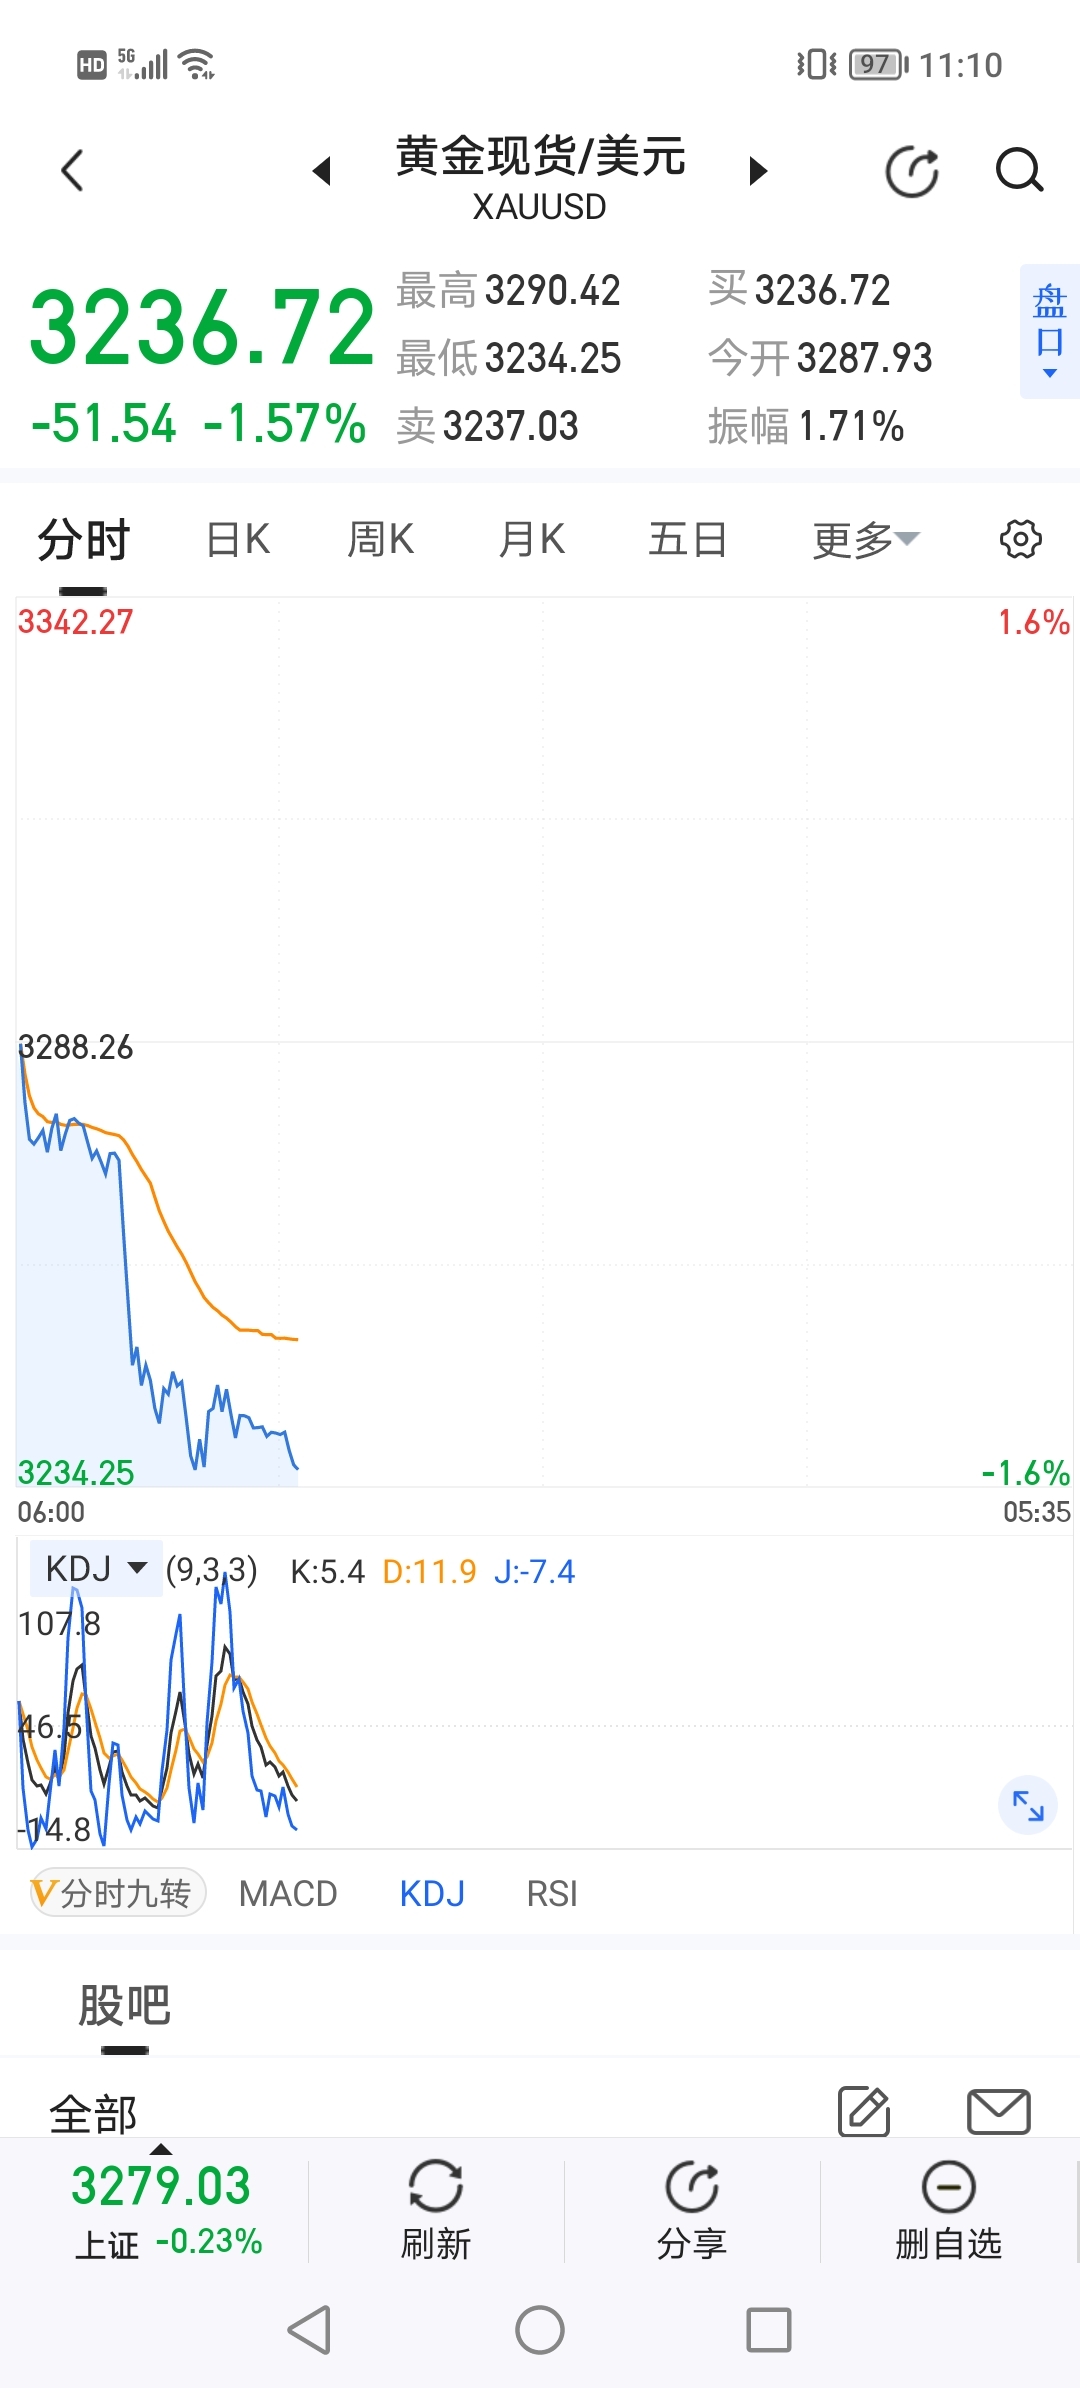Open the 更多 chart period dropdown
Image resolution: width=1080 pixels, height=2388 pixels.
coord(865,540)
